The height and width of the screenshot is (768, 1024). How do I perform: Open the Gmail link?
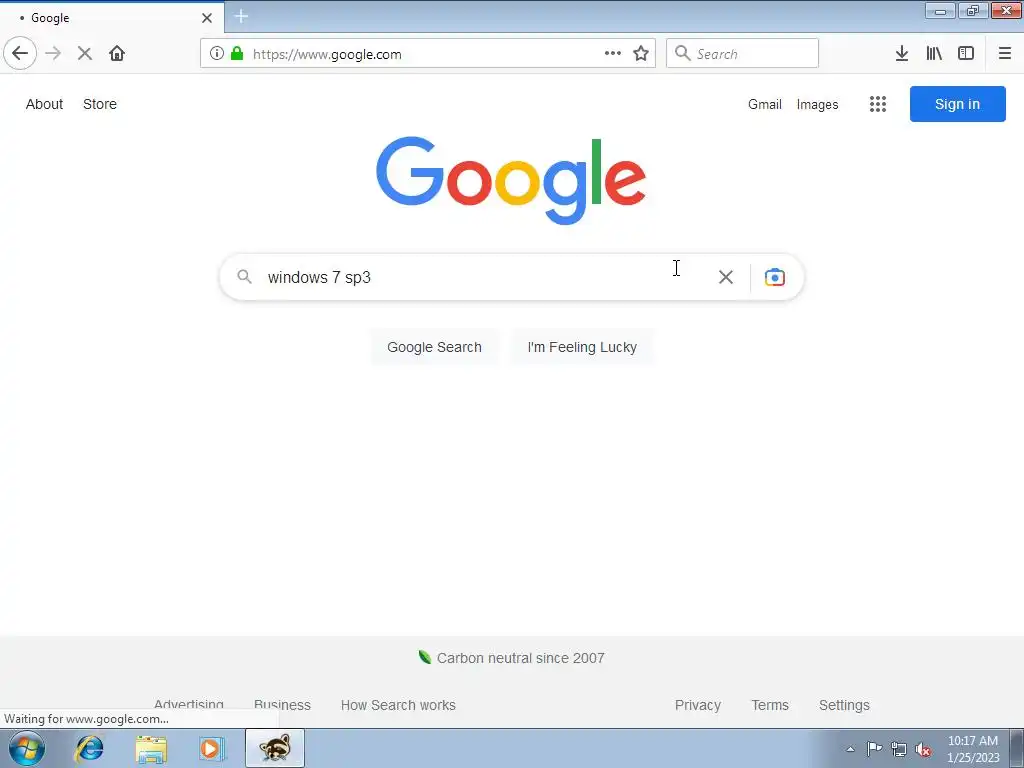pyautogui.click(x=765, y=104)
